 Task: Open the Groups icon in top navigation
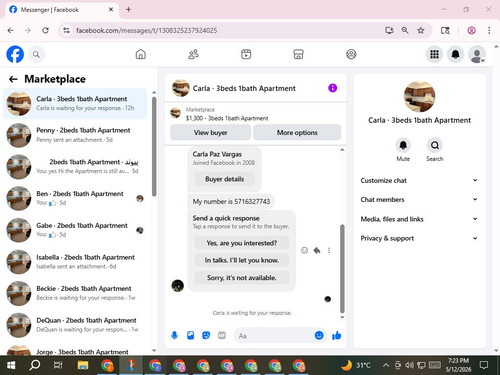351,54
